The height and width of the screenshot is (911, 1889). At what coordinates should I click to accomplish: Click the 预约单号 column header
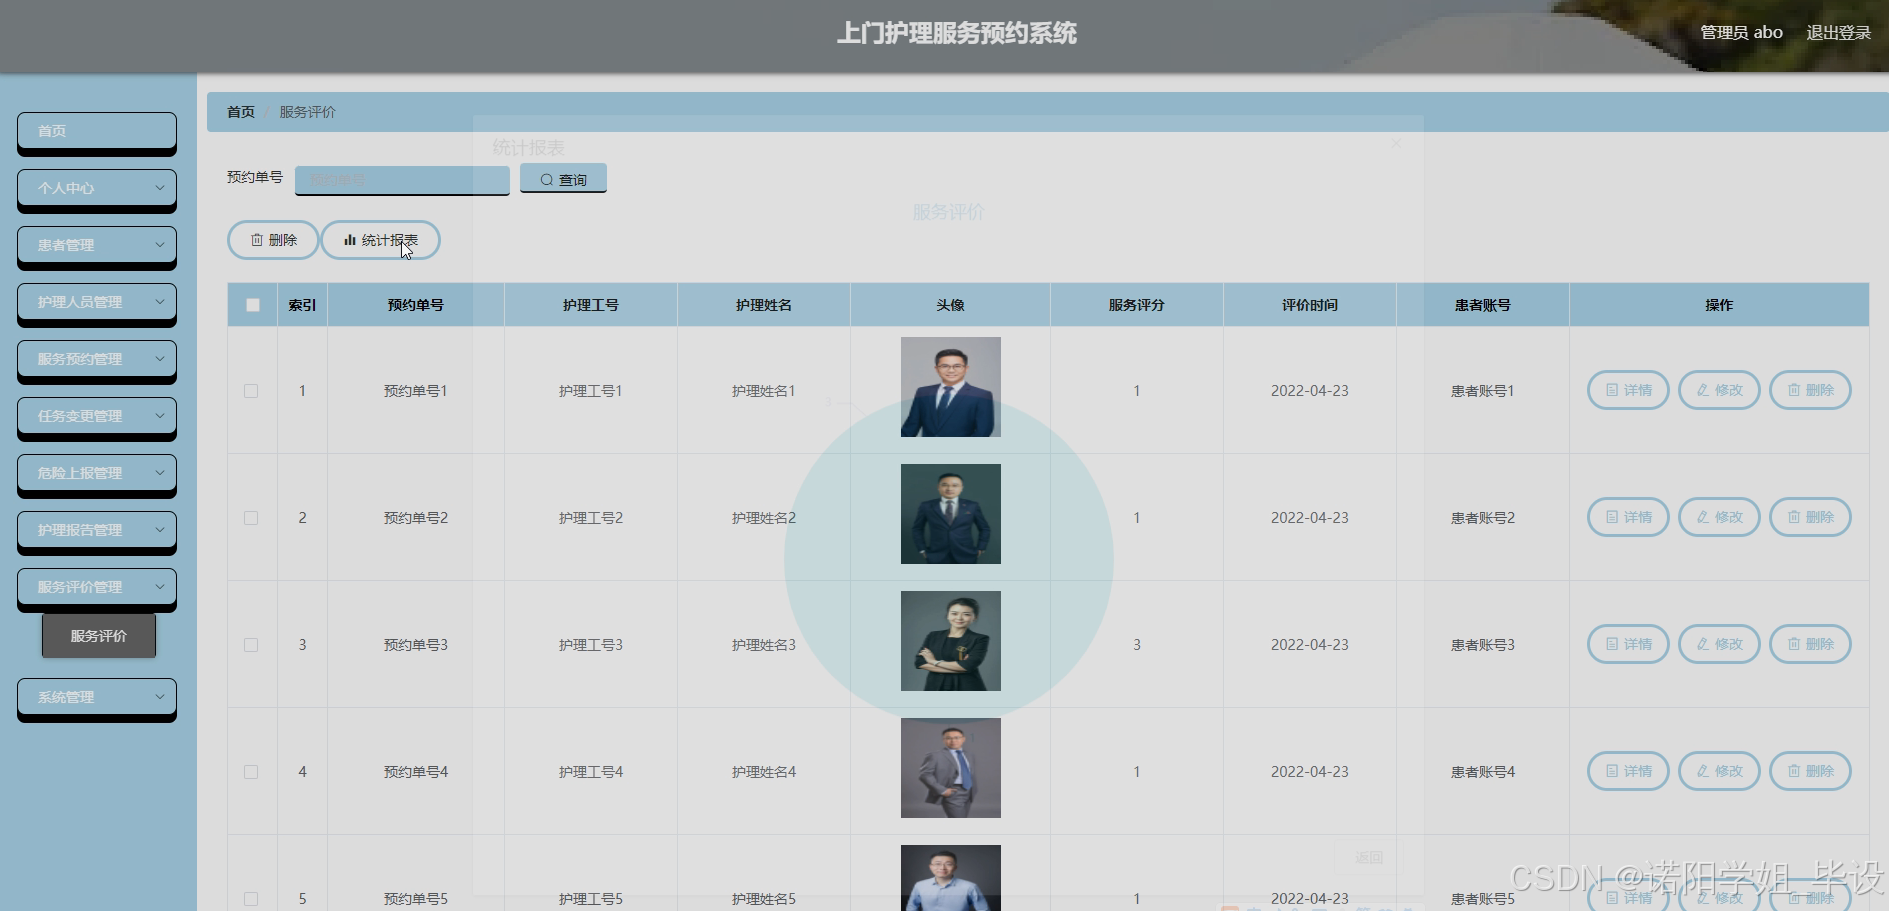coord(416,305)
